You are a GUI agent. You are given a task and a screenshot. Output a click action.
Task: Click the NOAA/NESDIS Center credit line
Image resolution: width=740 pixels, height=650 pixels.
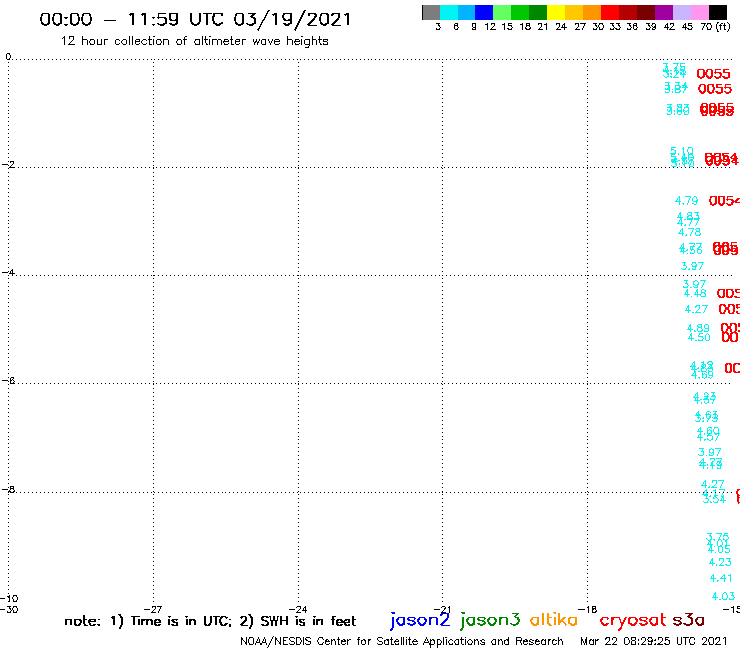(x=402, y=641)
